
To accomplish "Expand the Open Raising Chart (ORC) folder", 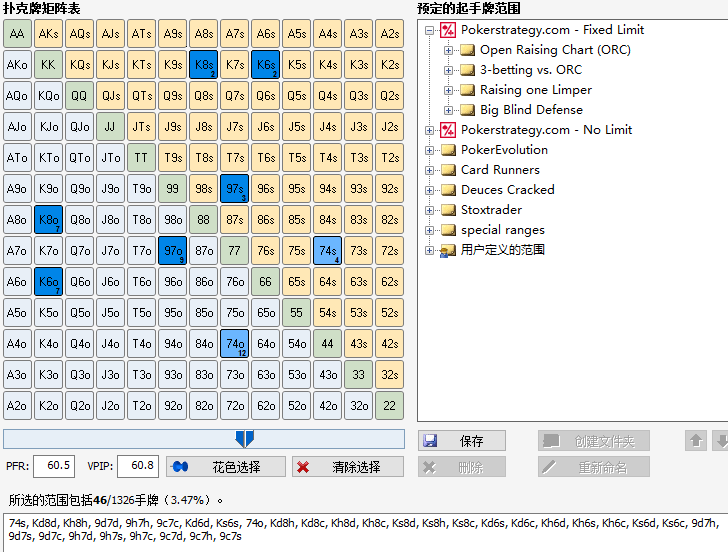I will coord(448,50).
